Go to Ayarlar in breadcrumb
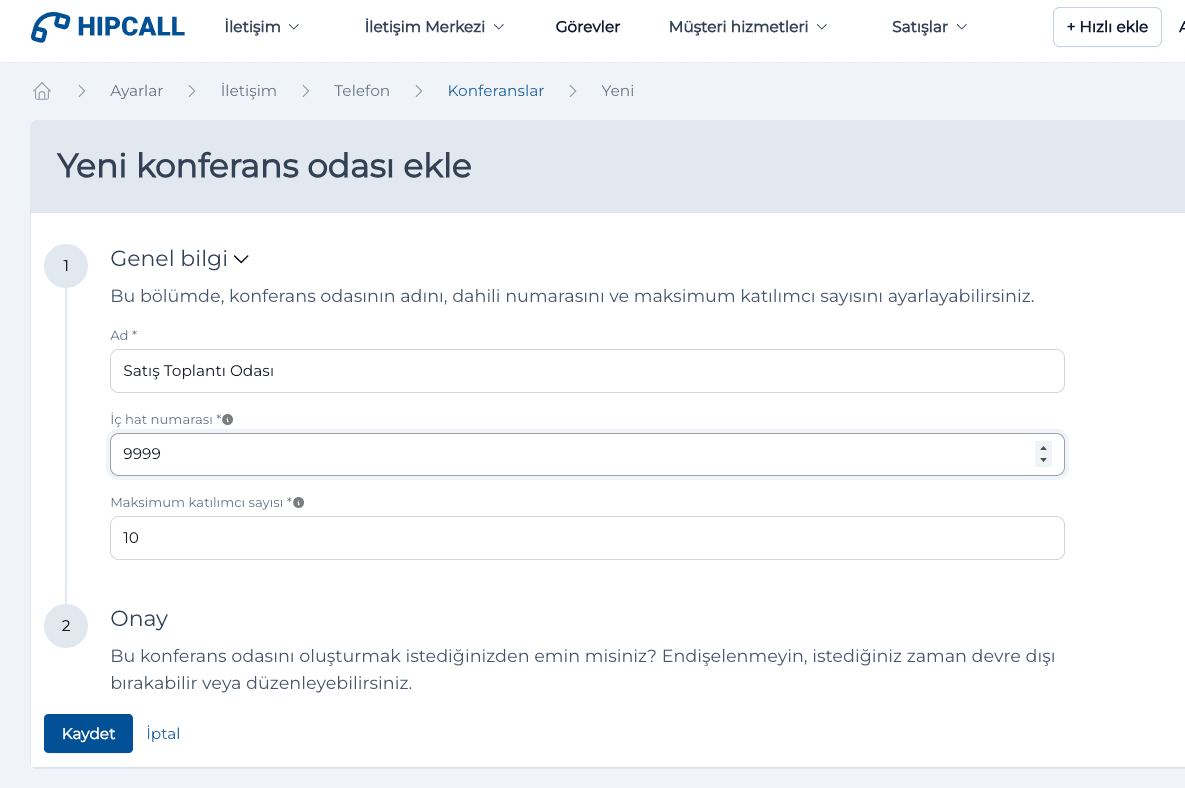 click(136, 91)
